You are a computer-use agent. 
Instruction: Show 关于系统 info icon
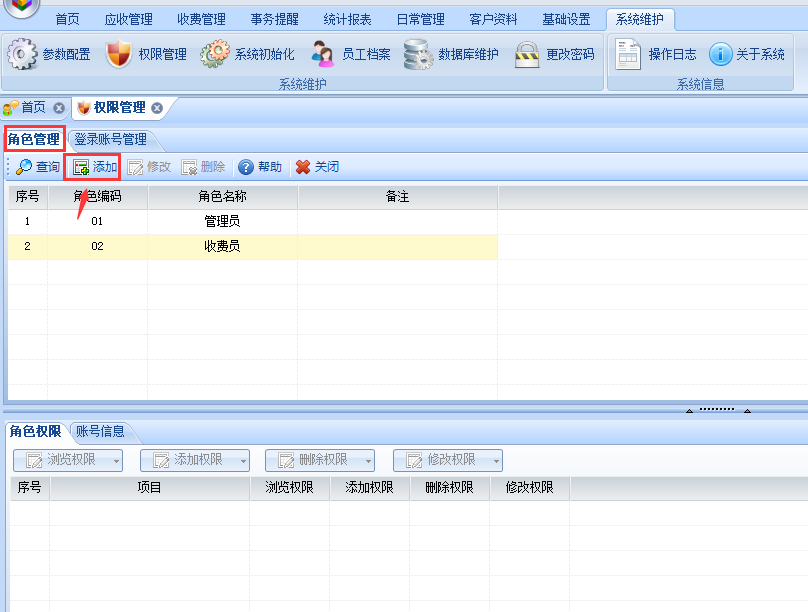coord(720,54)
